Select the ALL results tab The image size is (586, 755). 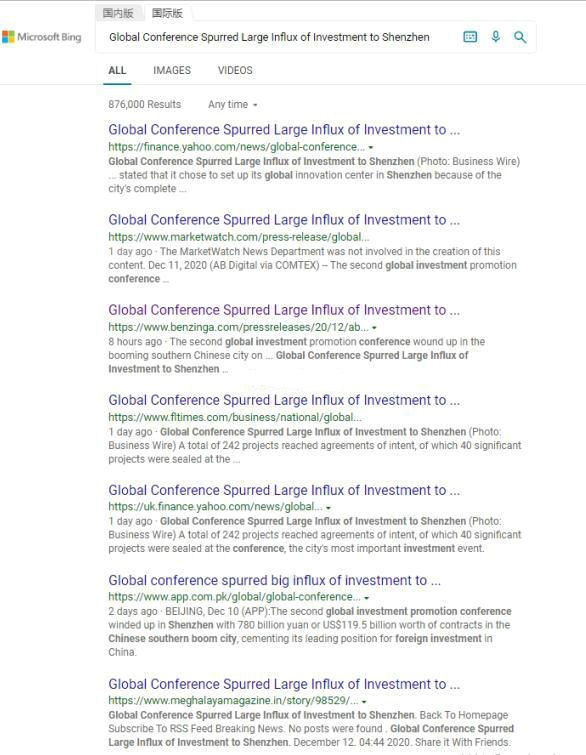click(117, 70)
